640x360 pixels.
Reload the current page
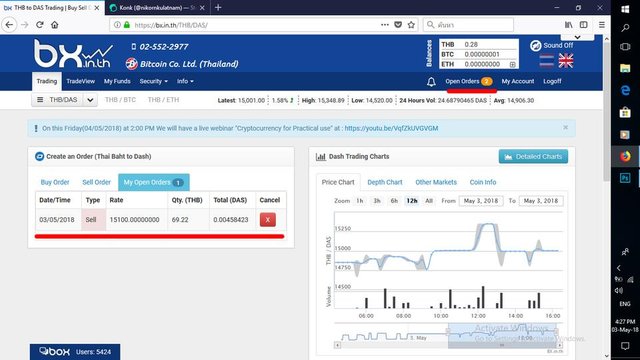[40, 25]
